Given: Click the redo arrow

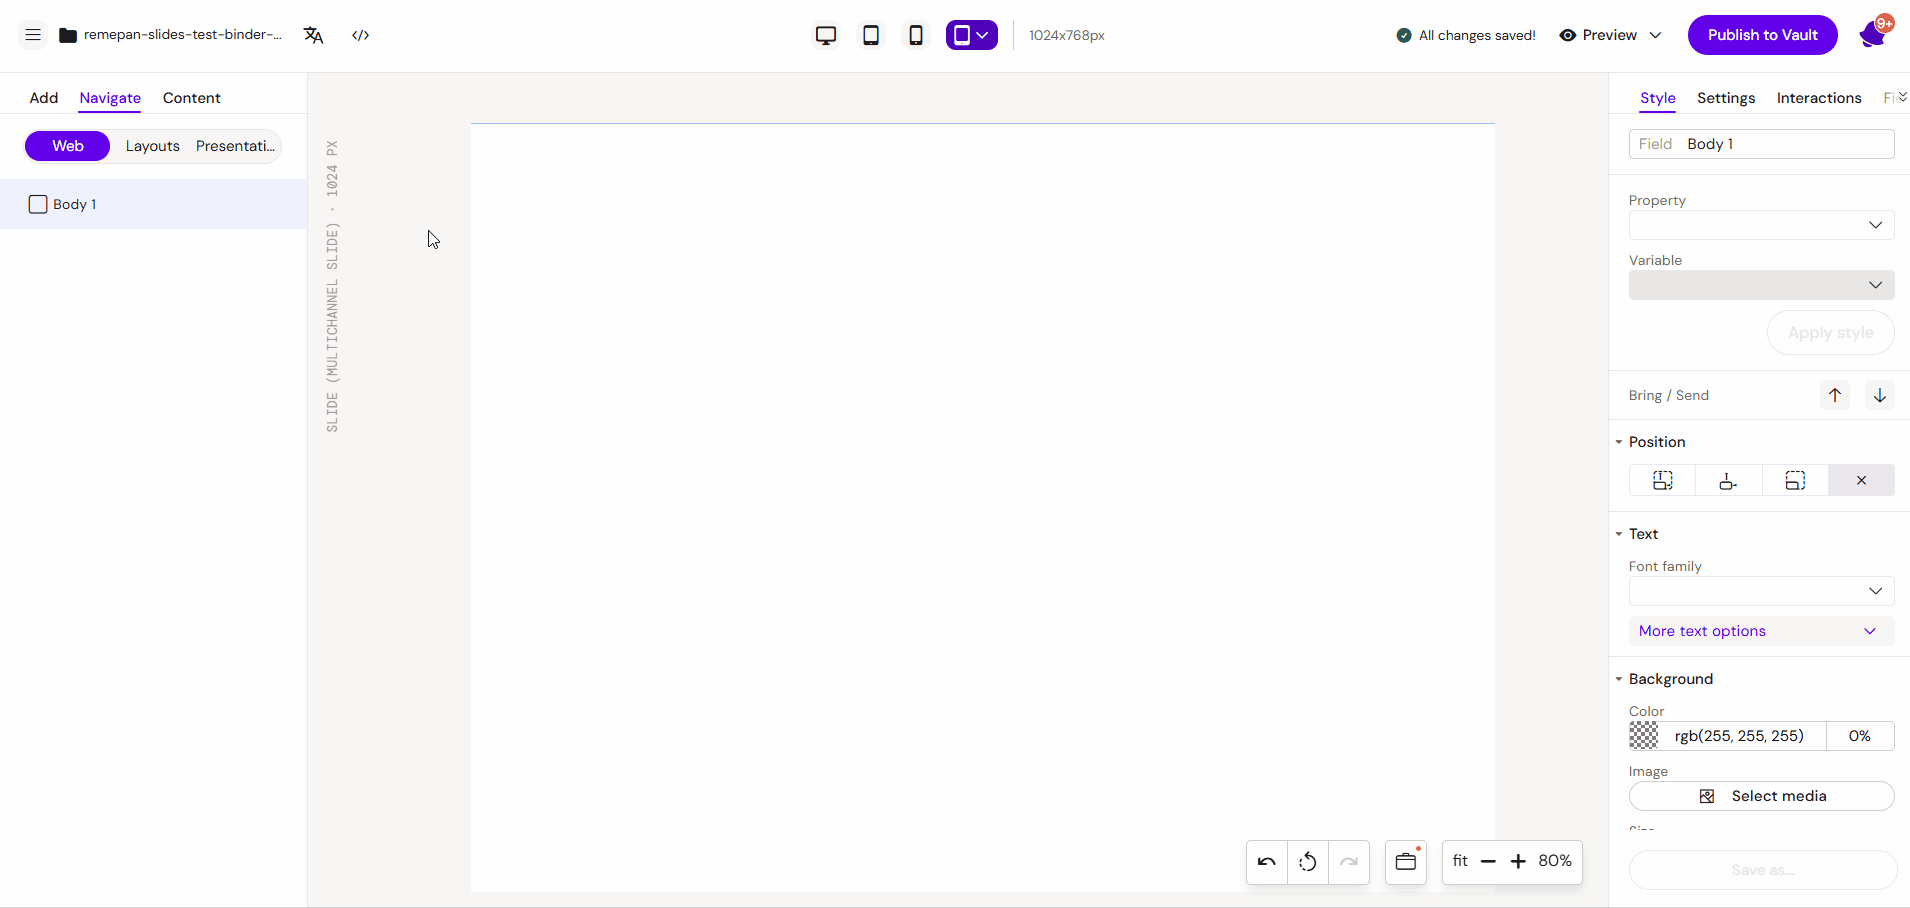Looking at the screenshot, I should point(1349,862).
